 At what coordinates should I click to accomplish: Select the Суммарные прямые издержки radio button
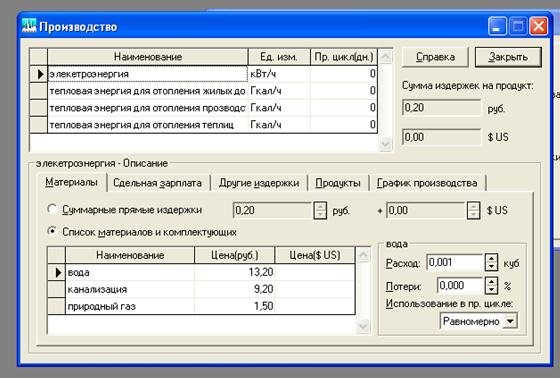click(x=52, y=209)
